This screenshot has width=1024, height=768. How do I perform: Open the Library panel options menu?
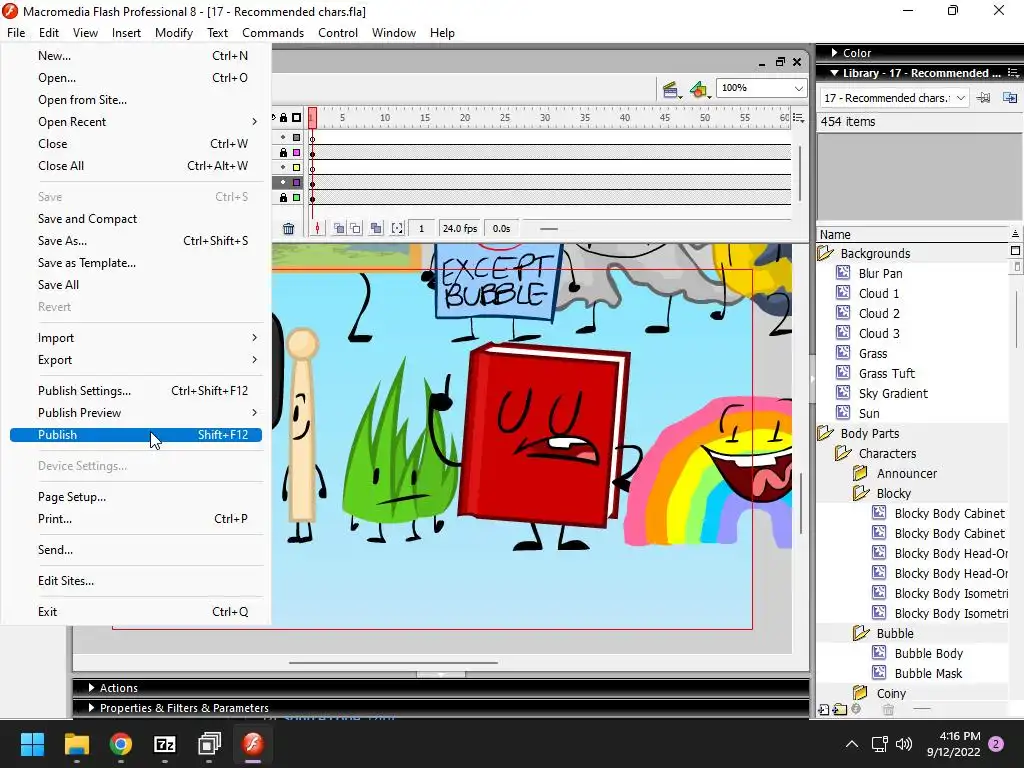tap(1014, 72)
